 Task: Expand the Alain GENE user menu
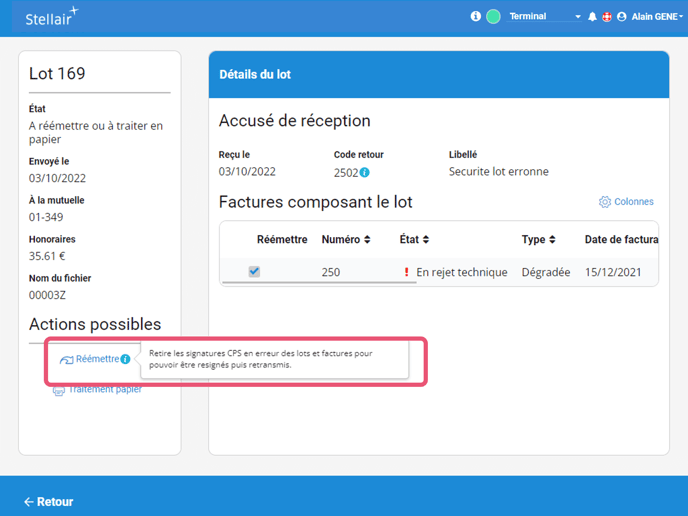pos(656,17)
